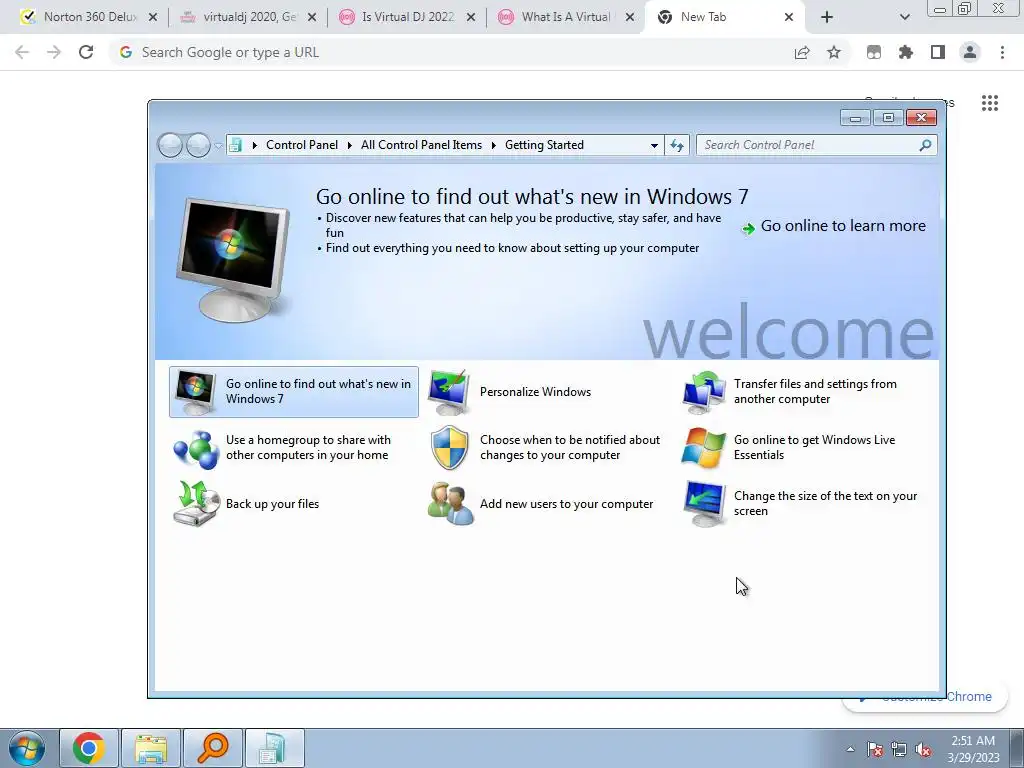Expand the arrow after All Control Panel Items
The width and height of the screenshot is (1024, 768).
pos(494,145)
